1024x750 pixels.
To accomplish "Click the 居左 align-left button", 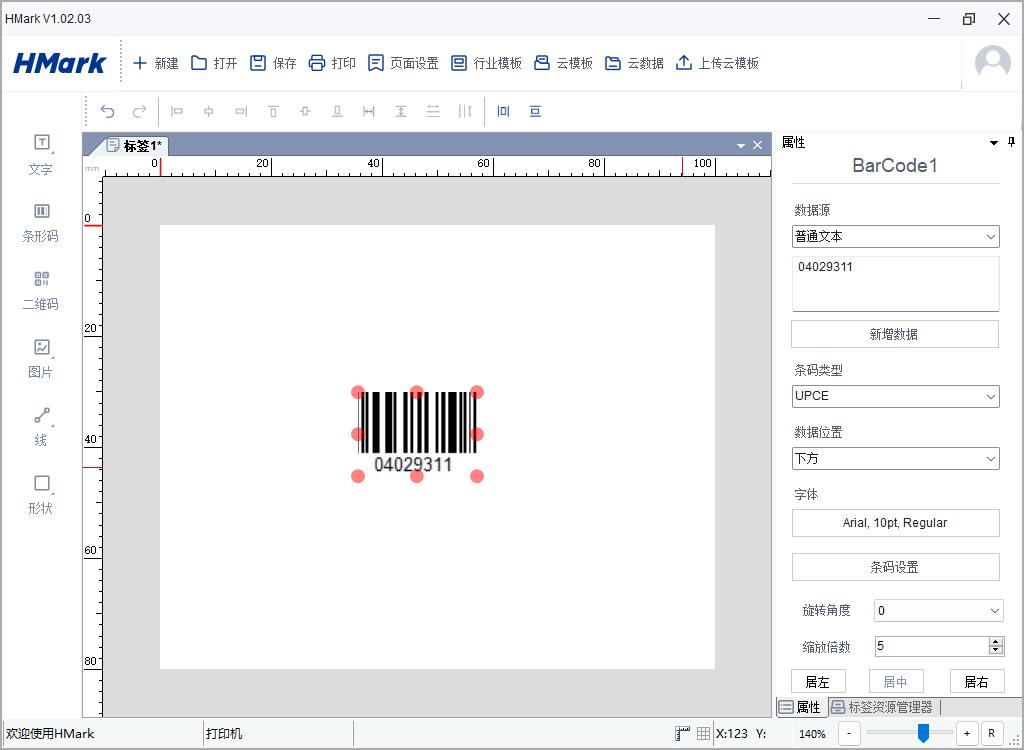I will point(818,681).
